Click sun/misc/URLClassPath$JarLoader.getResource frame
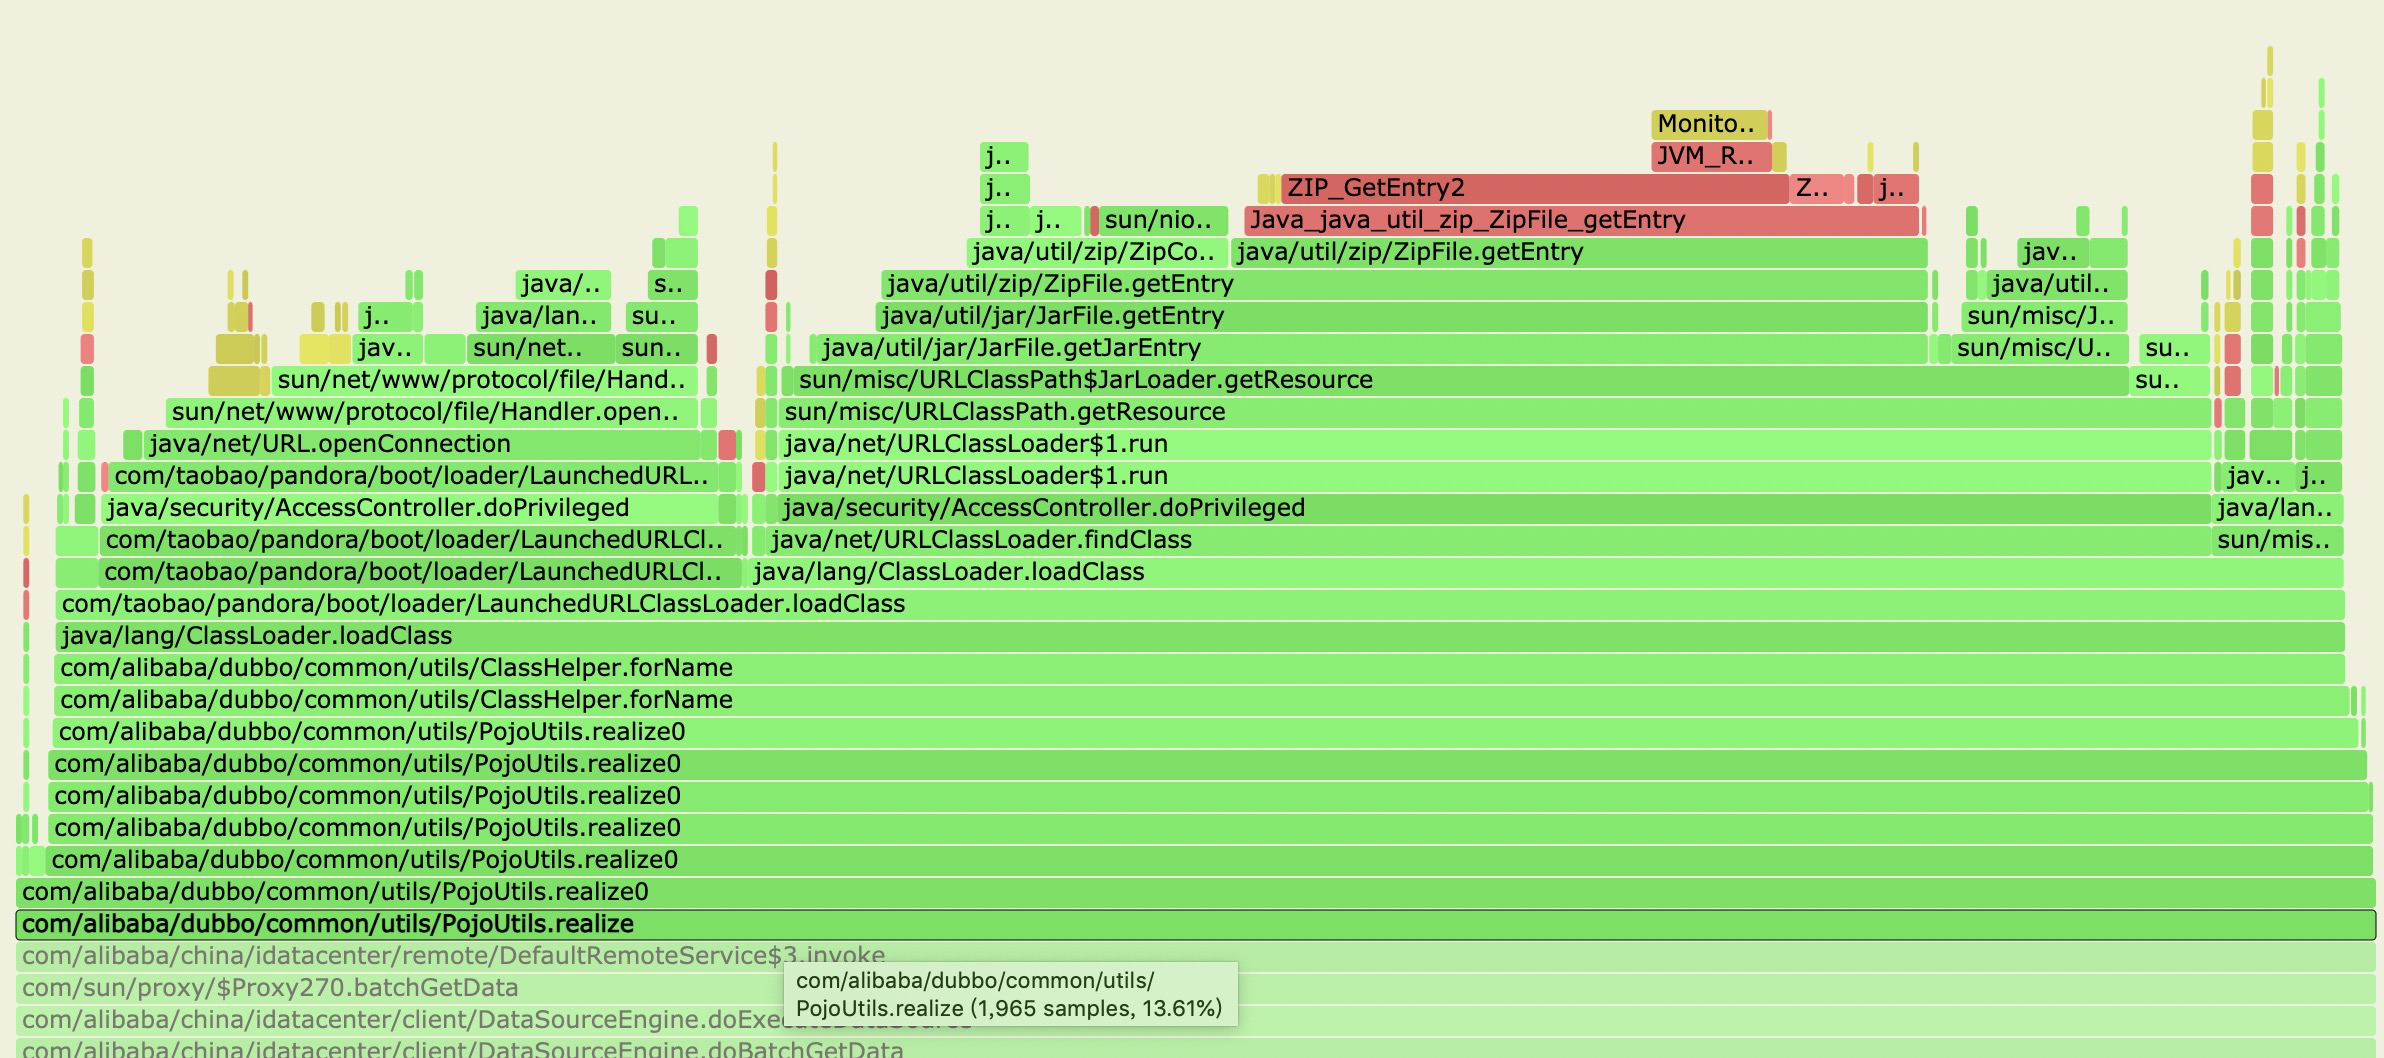The image size is (2384, 1058). tap(1460, 380)
